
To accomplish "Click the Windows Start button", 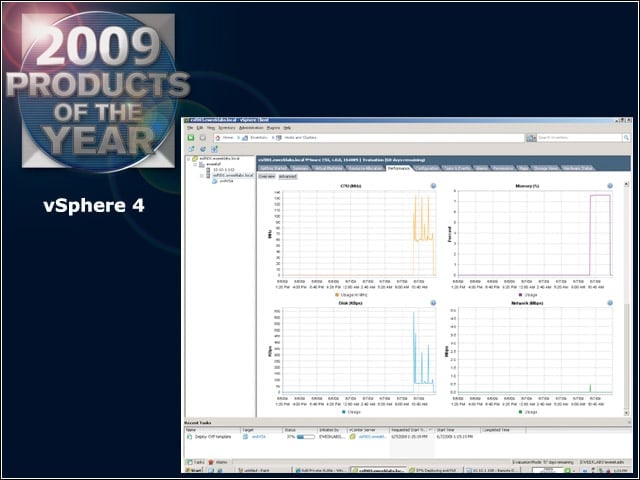I will point(194,470).
